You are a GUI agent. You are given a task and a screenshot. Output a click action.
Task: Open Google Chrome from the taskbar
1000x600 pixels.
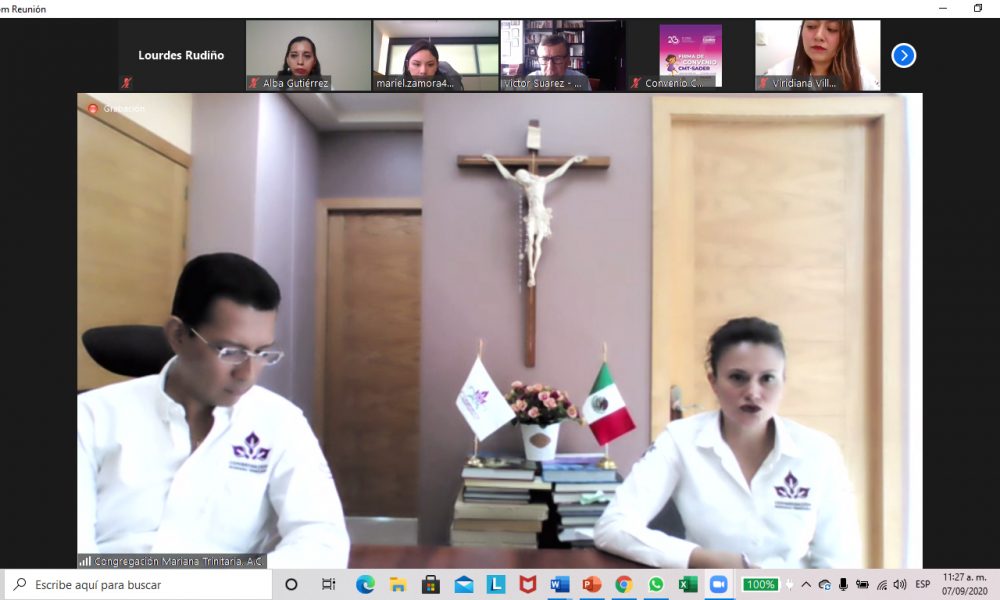[x=623, y=584]
